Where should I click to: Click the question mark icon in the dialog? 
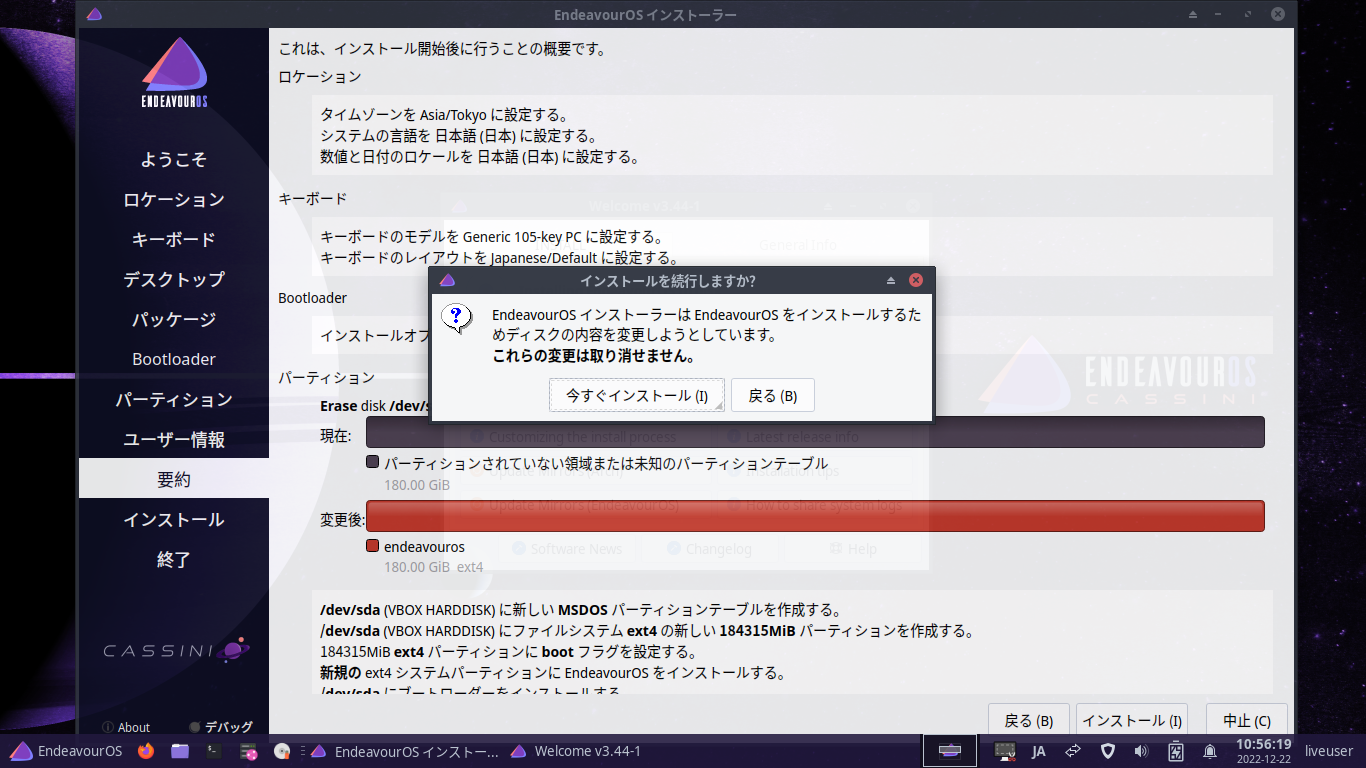[457, 318]
